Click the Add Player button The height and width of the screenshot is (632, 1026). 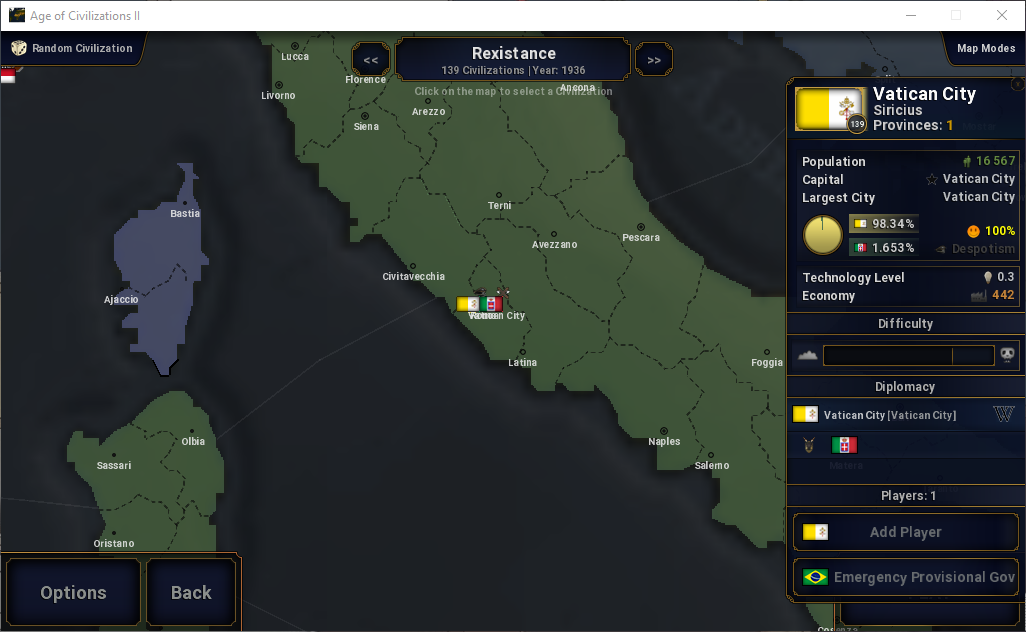click(x=906, y=532)
